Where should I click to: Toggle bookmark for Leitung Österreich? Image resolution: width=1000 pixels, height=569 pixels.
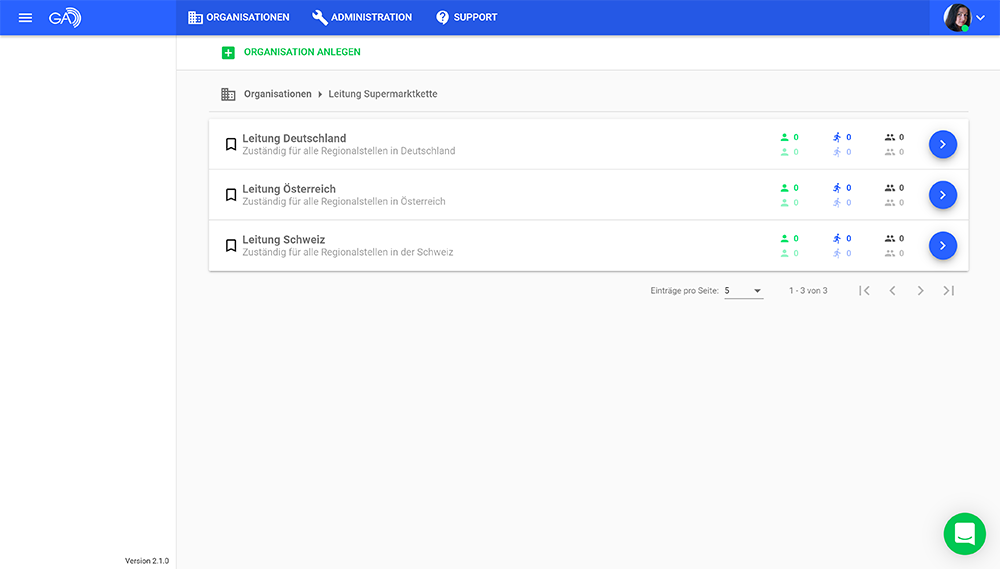[231, 195]
